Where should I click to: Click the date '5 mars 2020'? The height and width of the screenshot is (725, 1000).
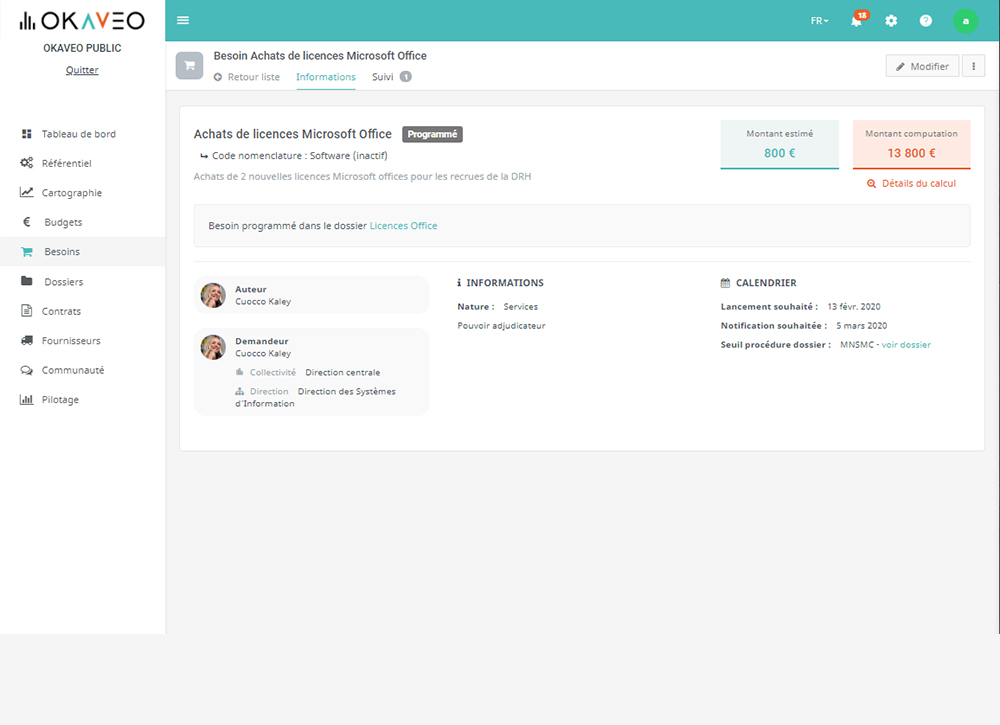tap(862, 326)
